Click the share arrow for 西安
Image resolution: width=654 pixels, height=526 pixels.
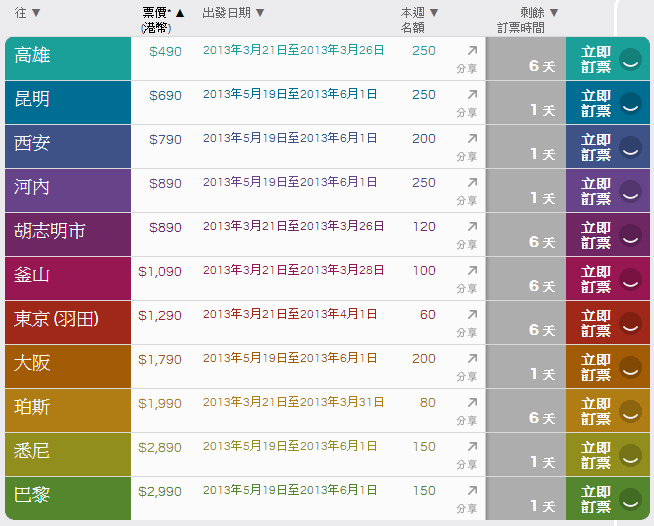pos(468,147)
